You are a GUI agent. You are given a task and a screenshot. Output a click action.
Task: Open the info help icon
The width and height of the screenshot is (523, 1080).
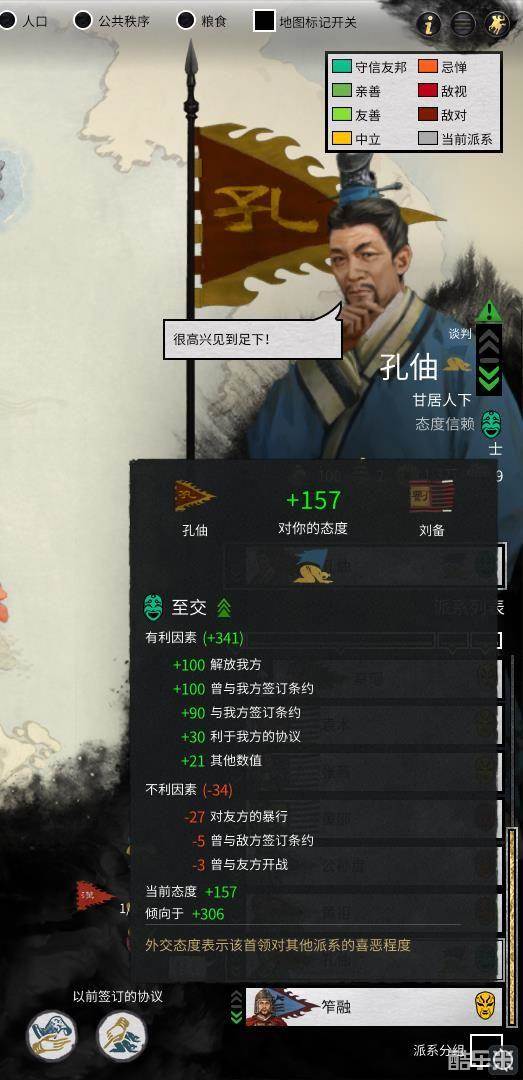429,25
